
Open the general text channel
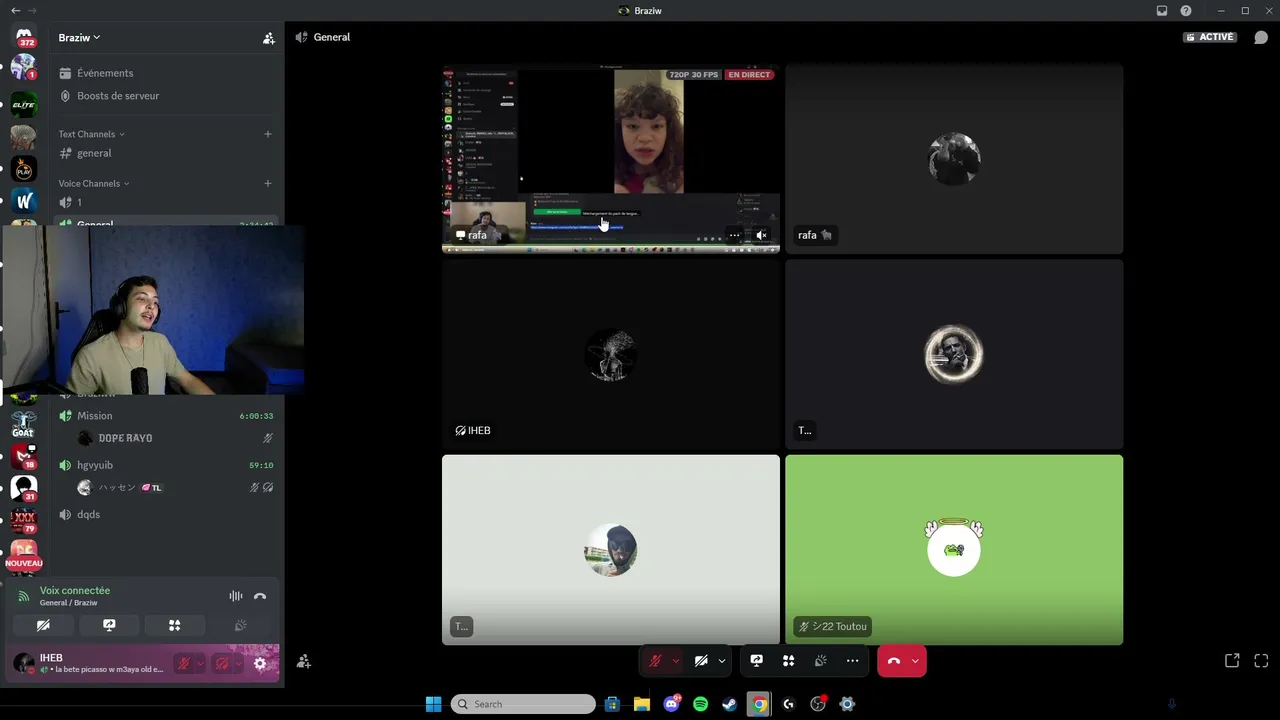point(166,153)
